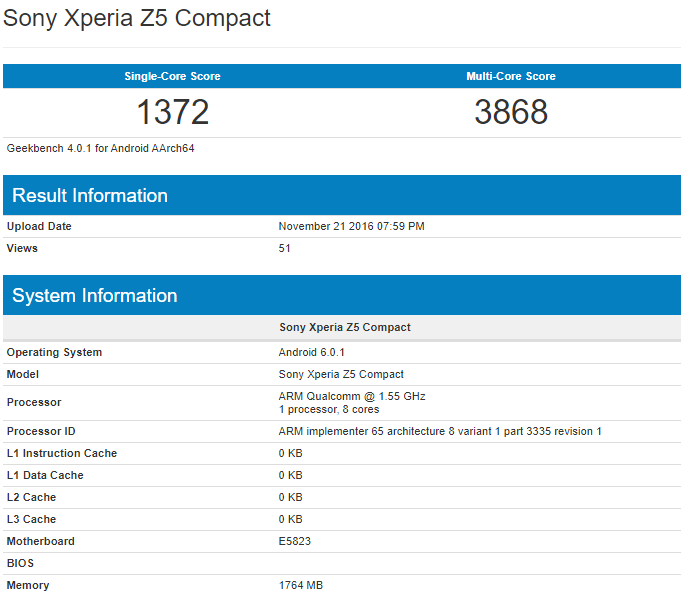The image size is (692, 596).
Task: Click the L1 Instruction Cache label
Action: click(62, 453)
